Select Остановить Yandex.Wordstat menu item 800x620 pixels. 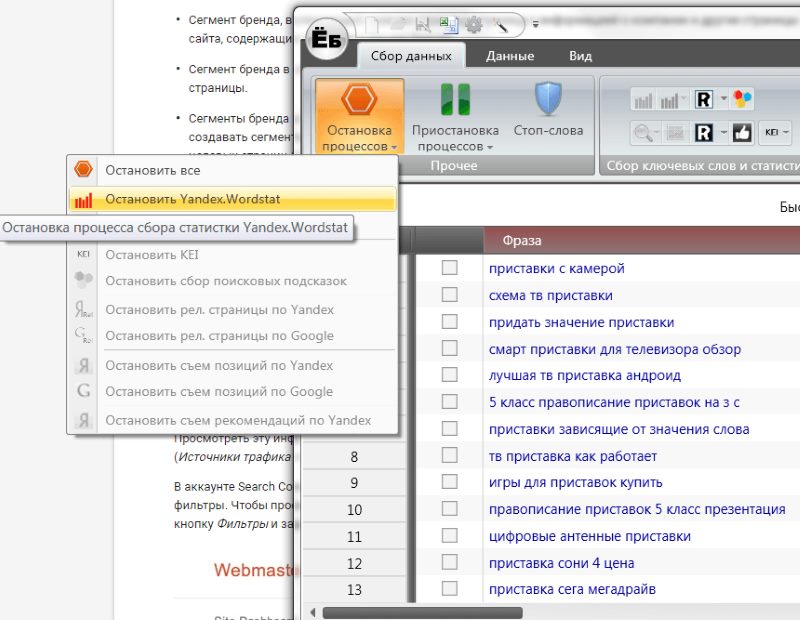[x=232, y=199]
